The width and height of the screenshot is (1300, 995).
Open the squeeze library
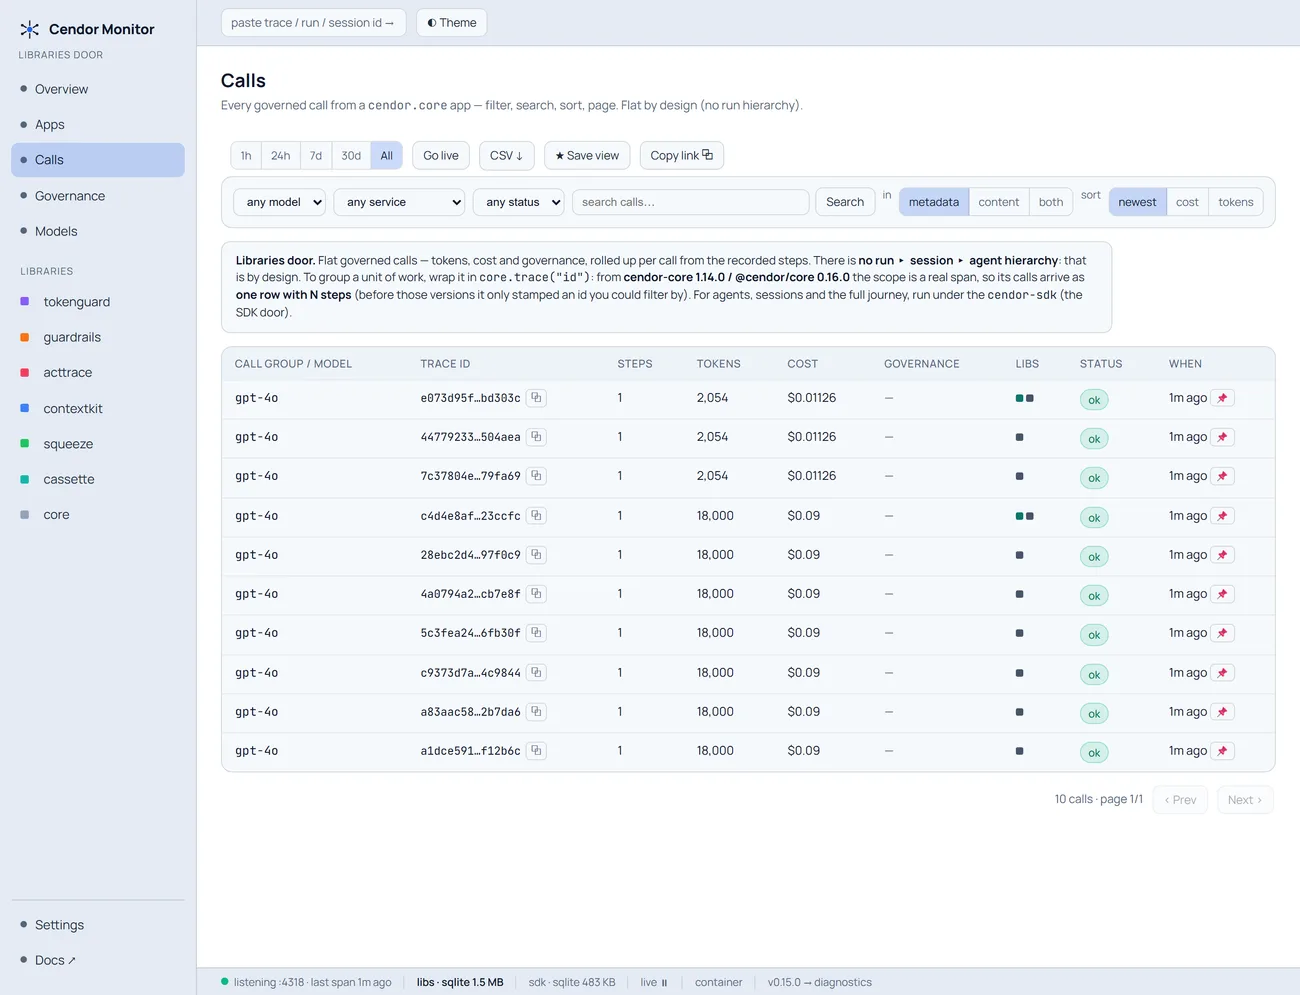coord(98,444)
